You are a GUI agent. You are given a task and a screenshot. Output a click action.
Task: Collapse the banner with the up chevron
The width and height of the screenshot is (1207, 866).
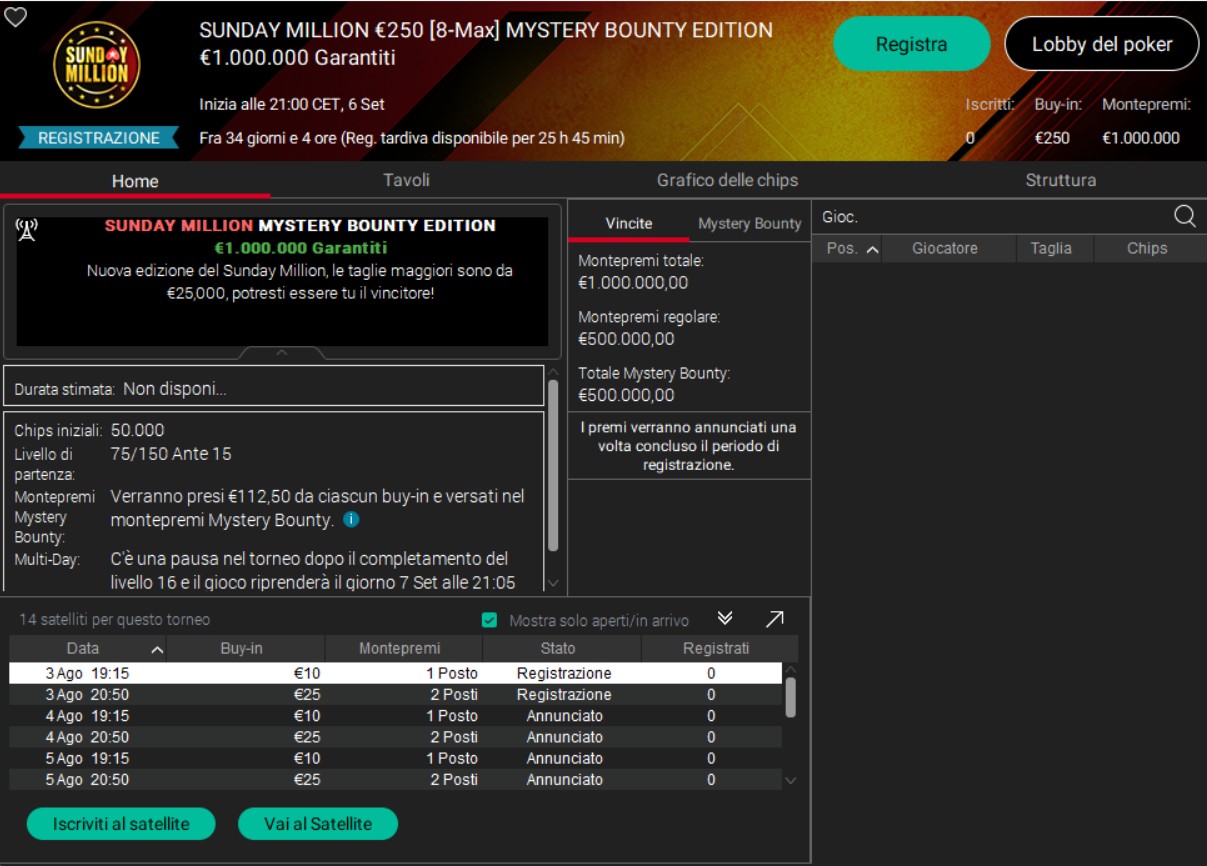(282, 352)
